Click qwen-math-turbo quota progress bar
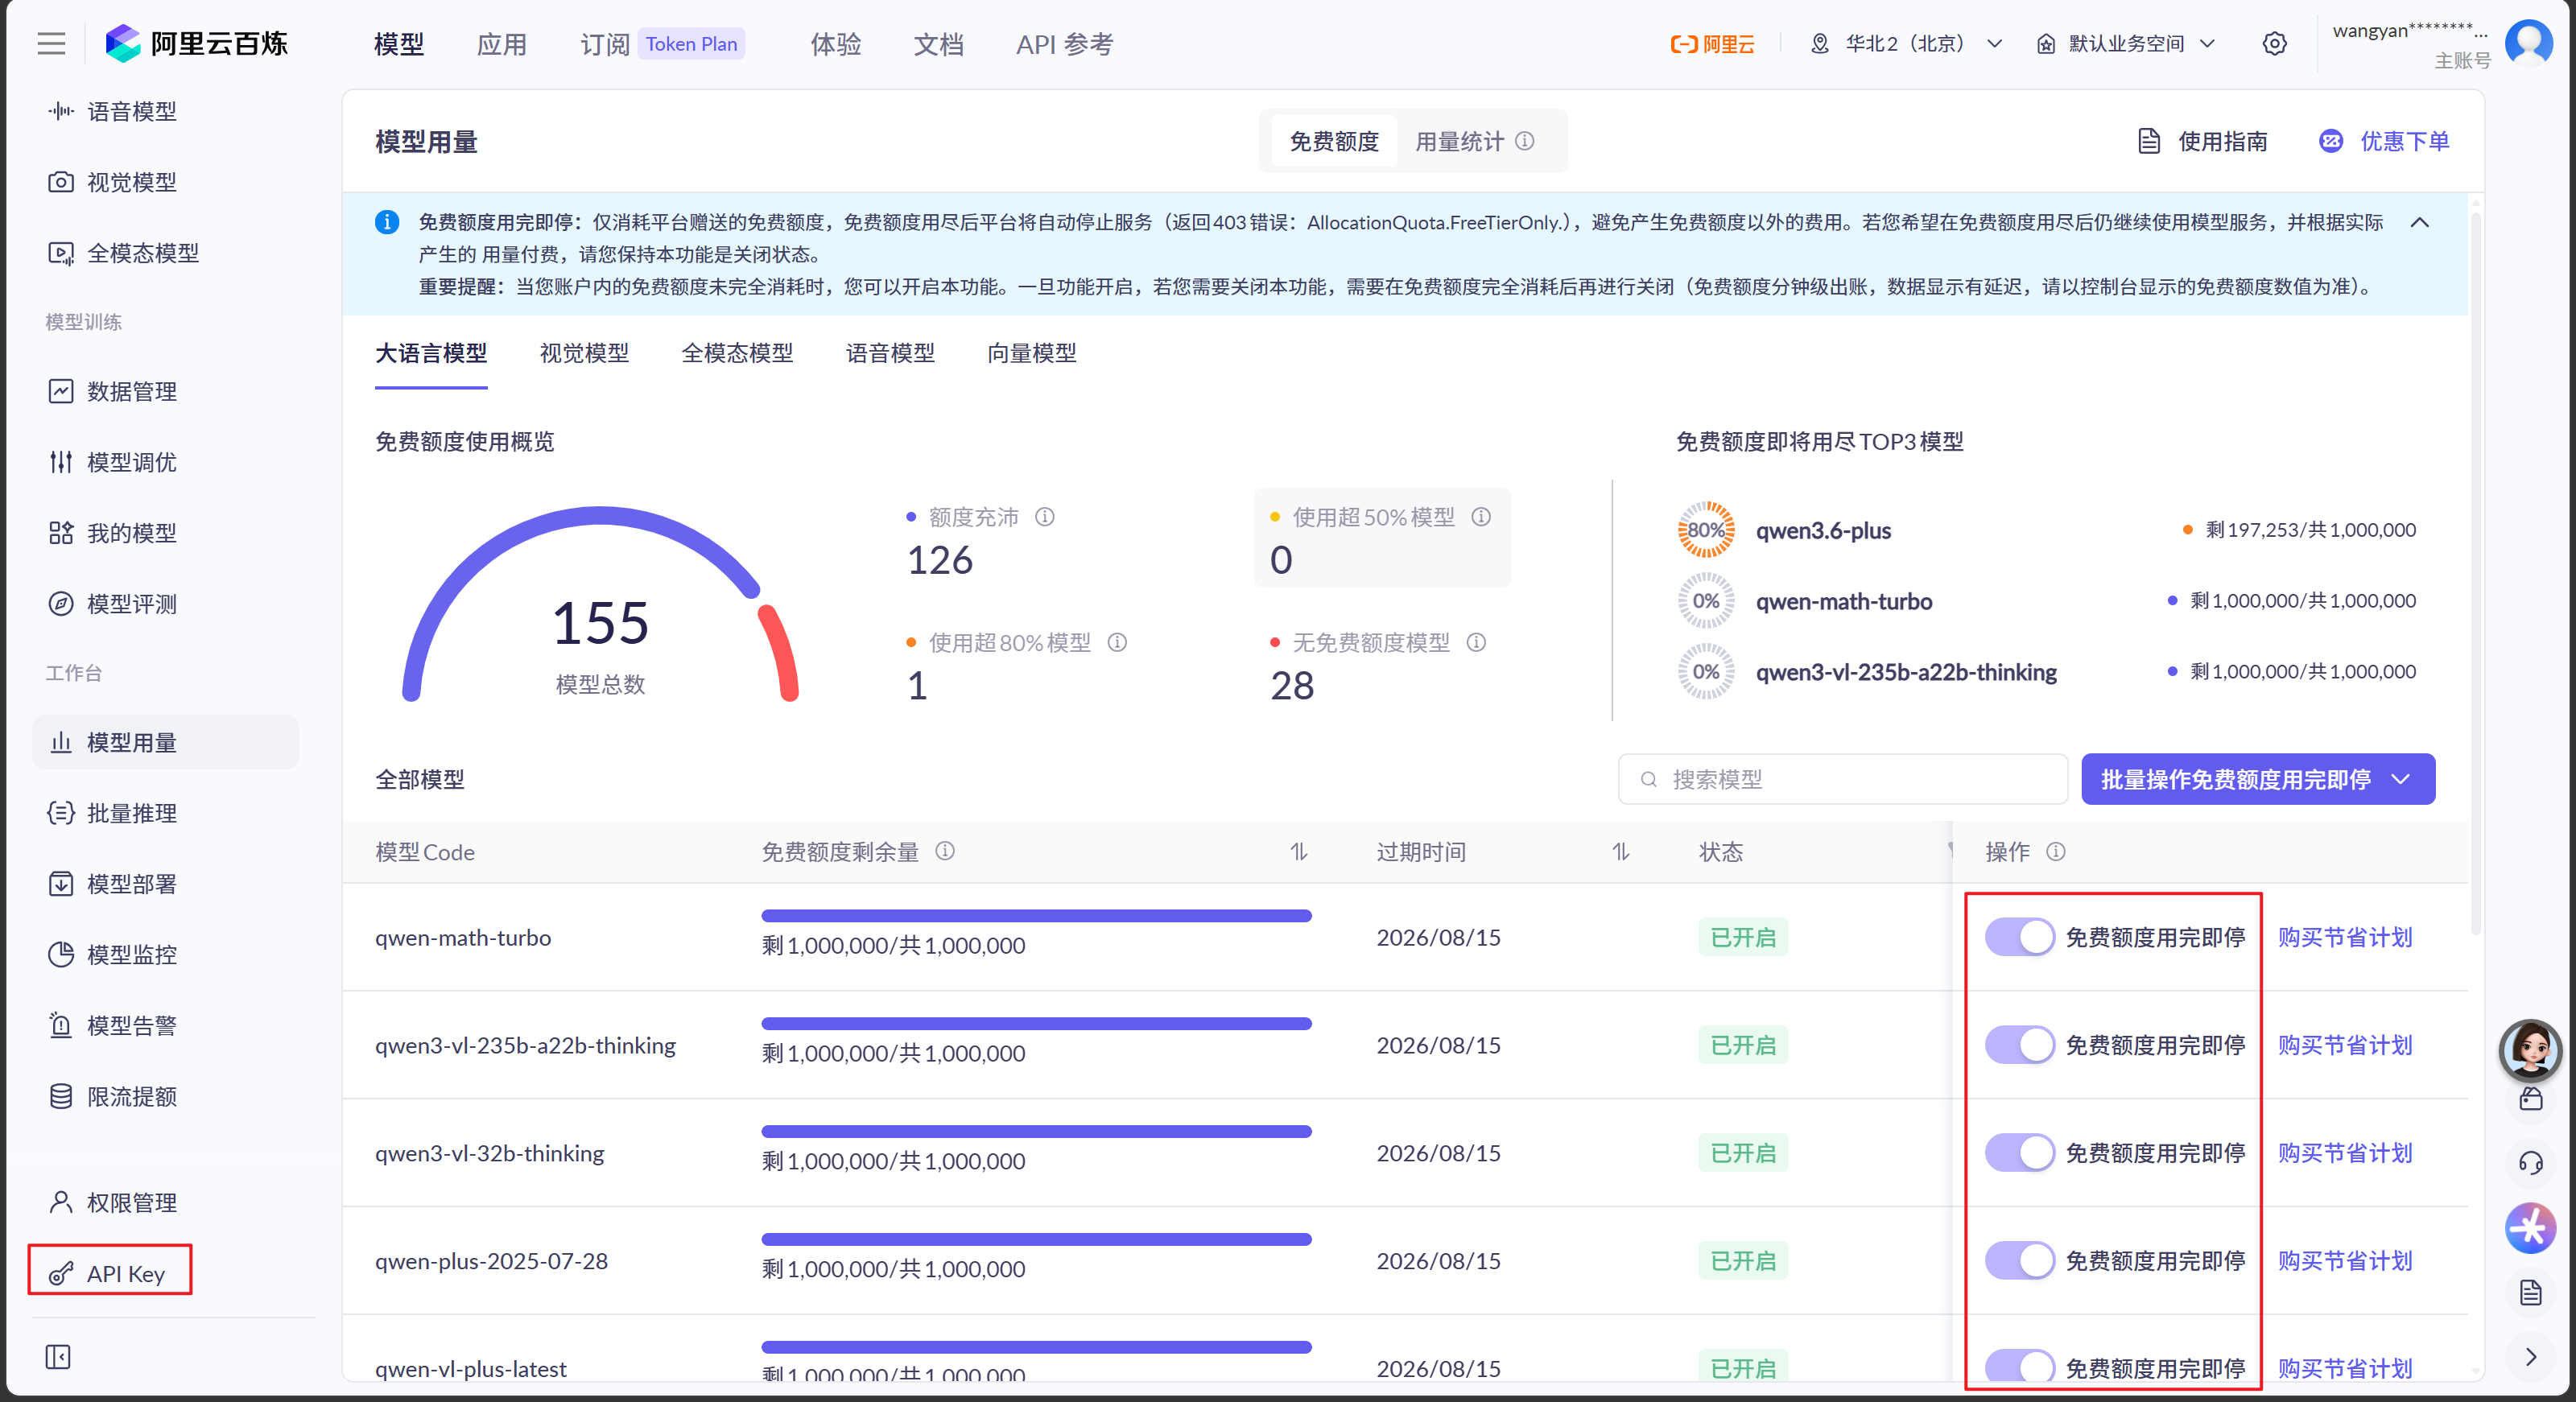This screenshot has width=2576, height=1402. pos(1036,916)
